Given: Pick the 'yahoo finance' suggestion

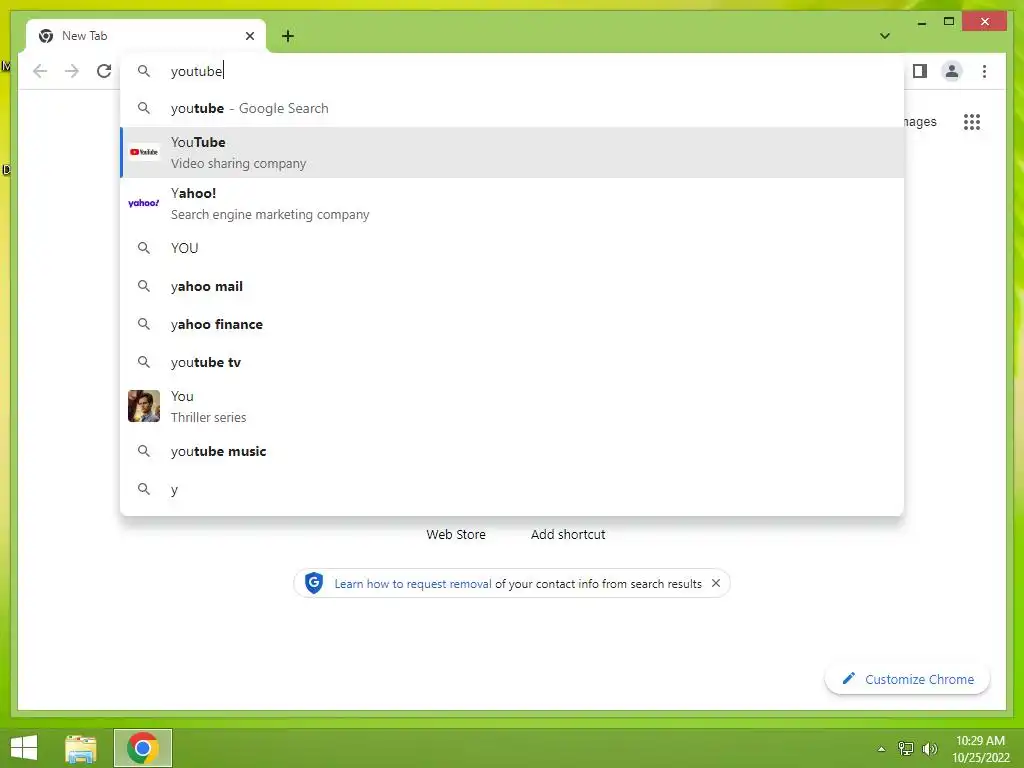Looking at the screenshot, I should coord(512,324).
